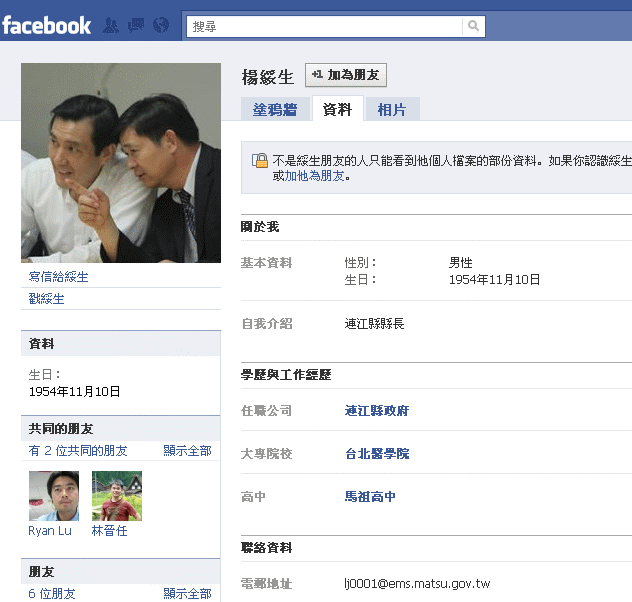Open the 連江縣政府 employer link

377,411
